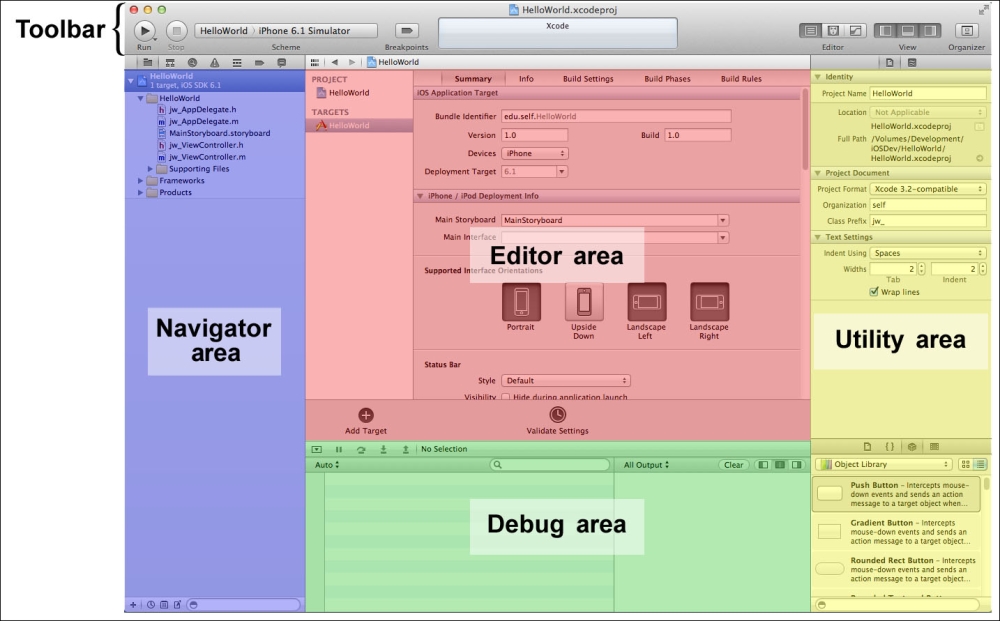
Task: Open the Organizer window
Action: [x=967, y=31]
